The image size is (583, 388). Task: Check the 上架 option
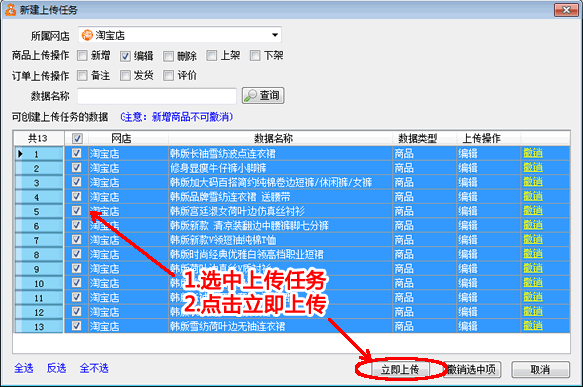(x=212, y=56)
